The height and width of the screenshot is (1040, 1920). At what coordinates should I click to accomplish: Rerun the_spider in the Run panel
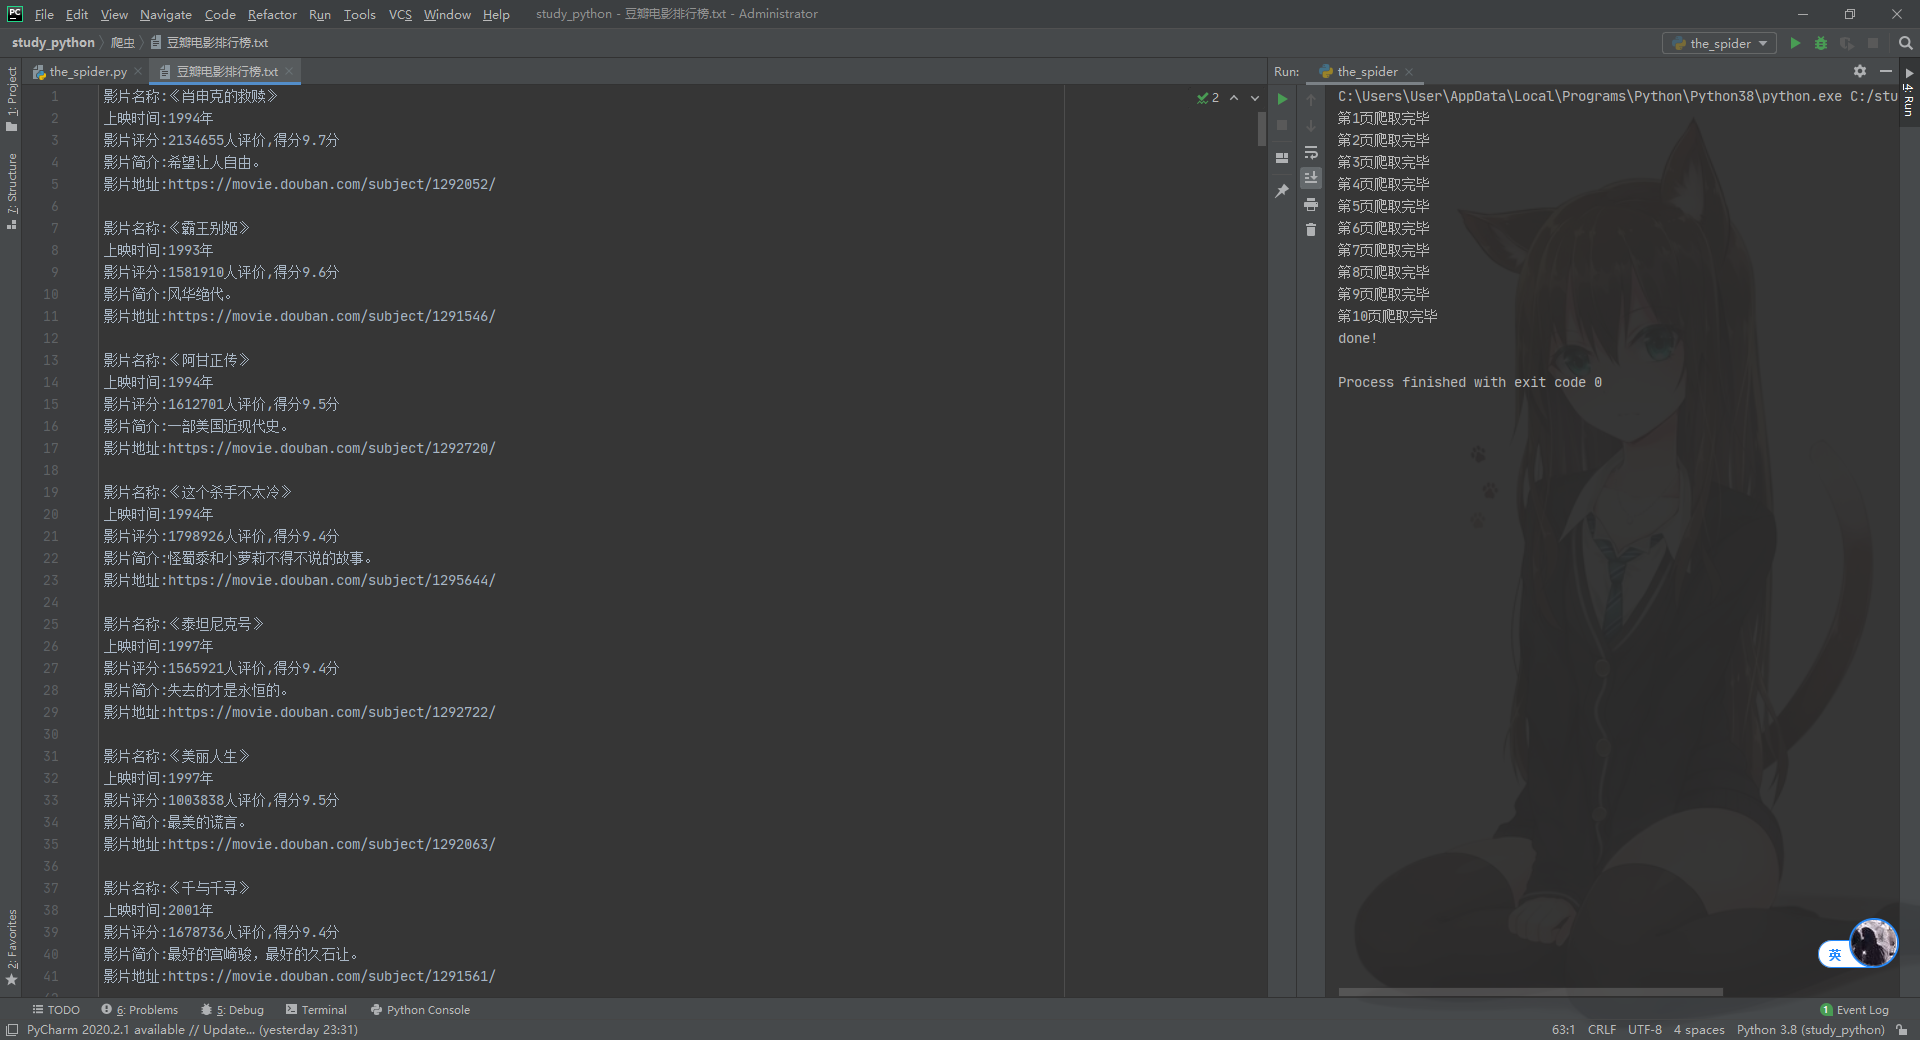pyautogui.click(x=1282, y=99)
